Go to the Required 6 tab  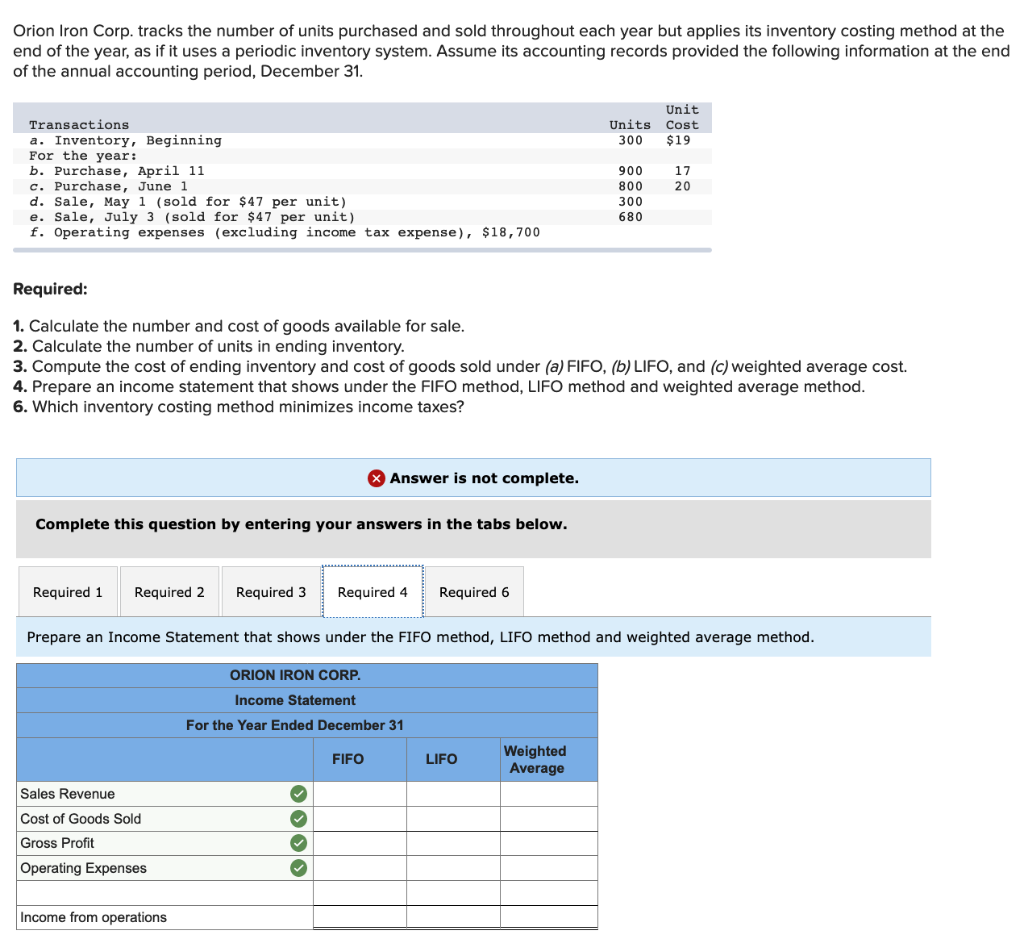[x=474, y=592]
